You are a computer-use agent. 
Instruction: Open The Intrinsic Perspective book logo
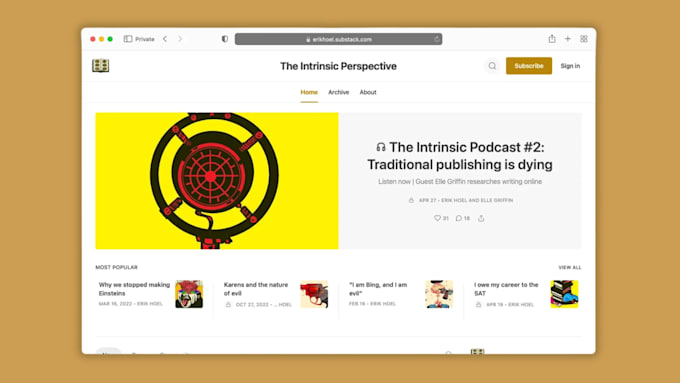point(101,65)
